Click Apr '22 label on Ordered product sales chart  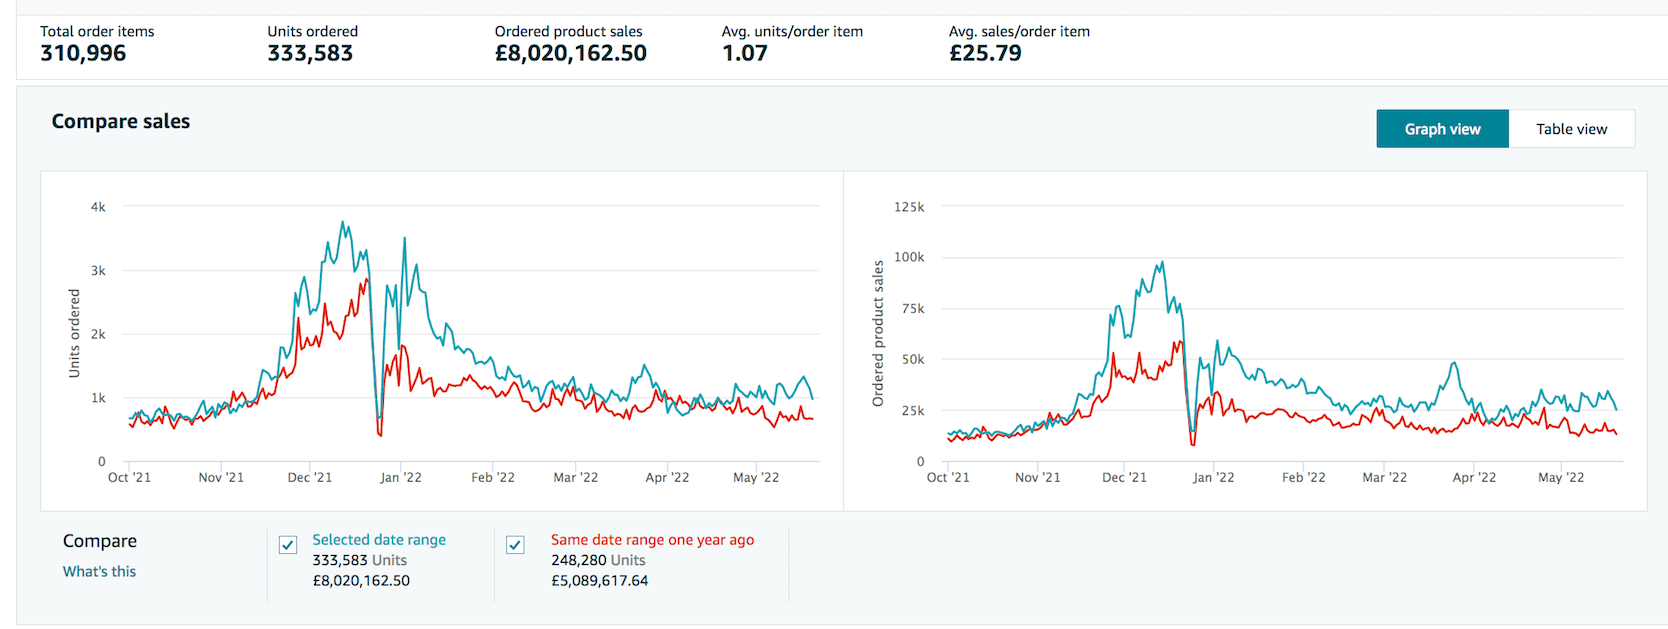(x=1474, y=478)
